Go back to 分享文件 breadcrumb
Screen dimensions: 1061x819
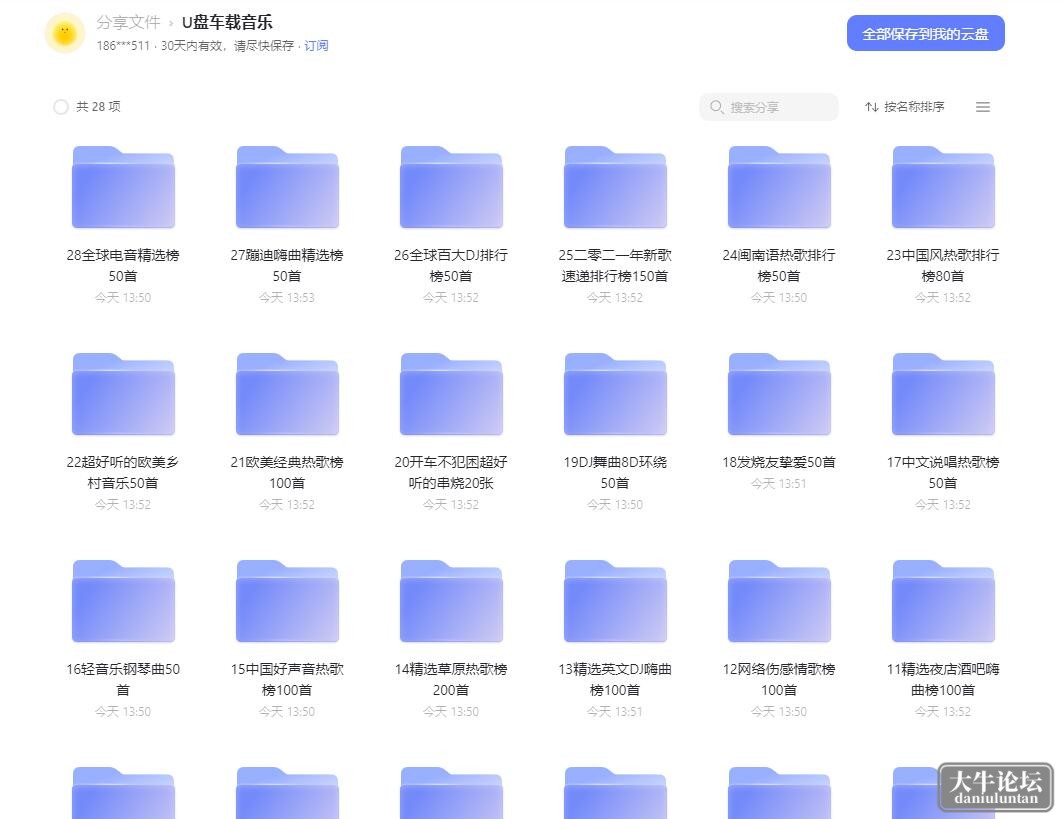[128, 22]
